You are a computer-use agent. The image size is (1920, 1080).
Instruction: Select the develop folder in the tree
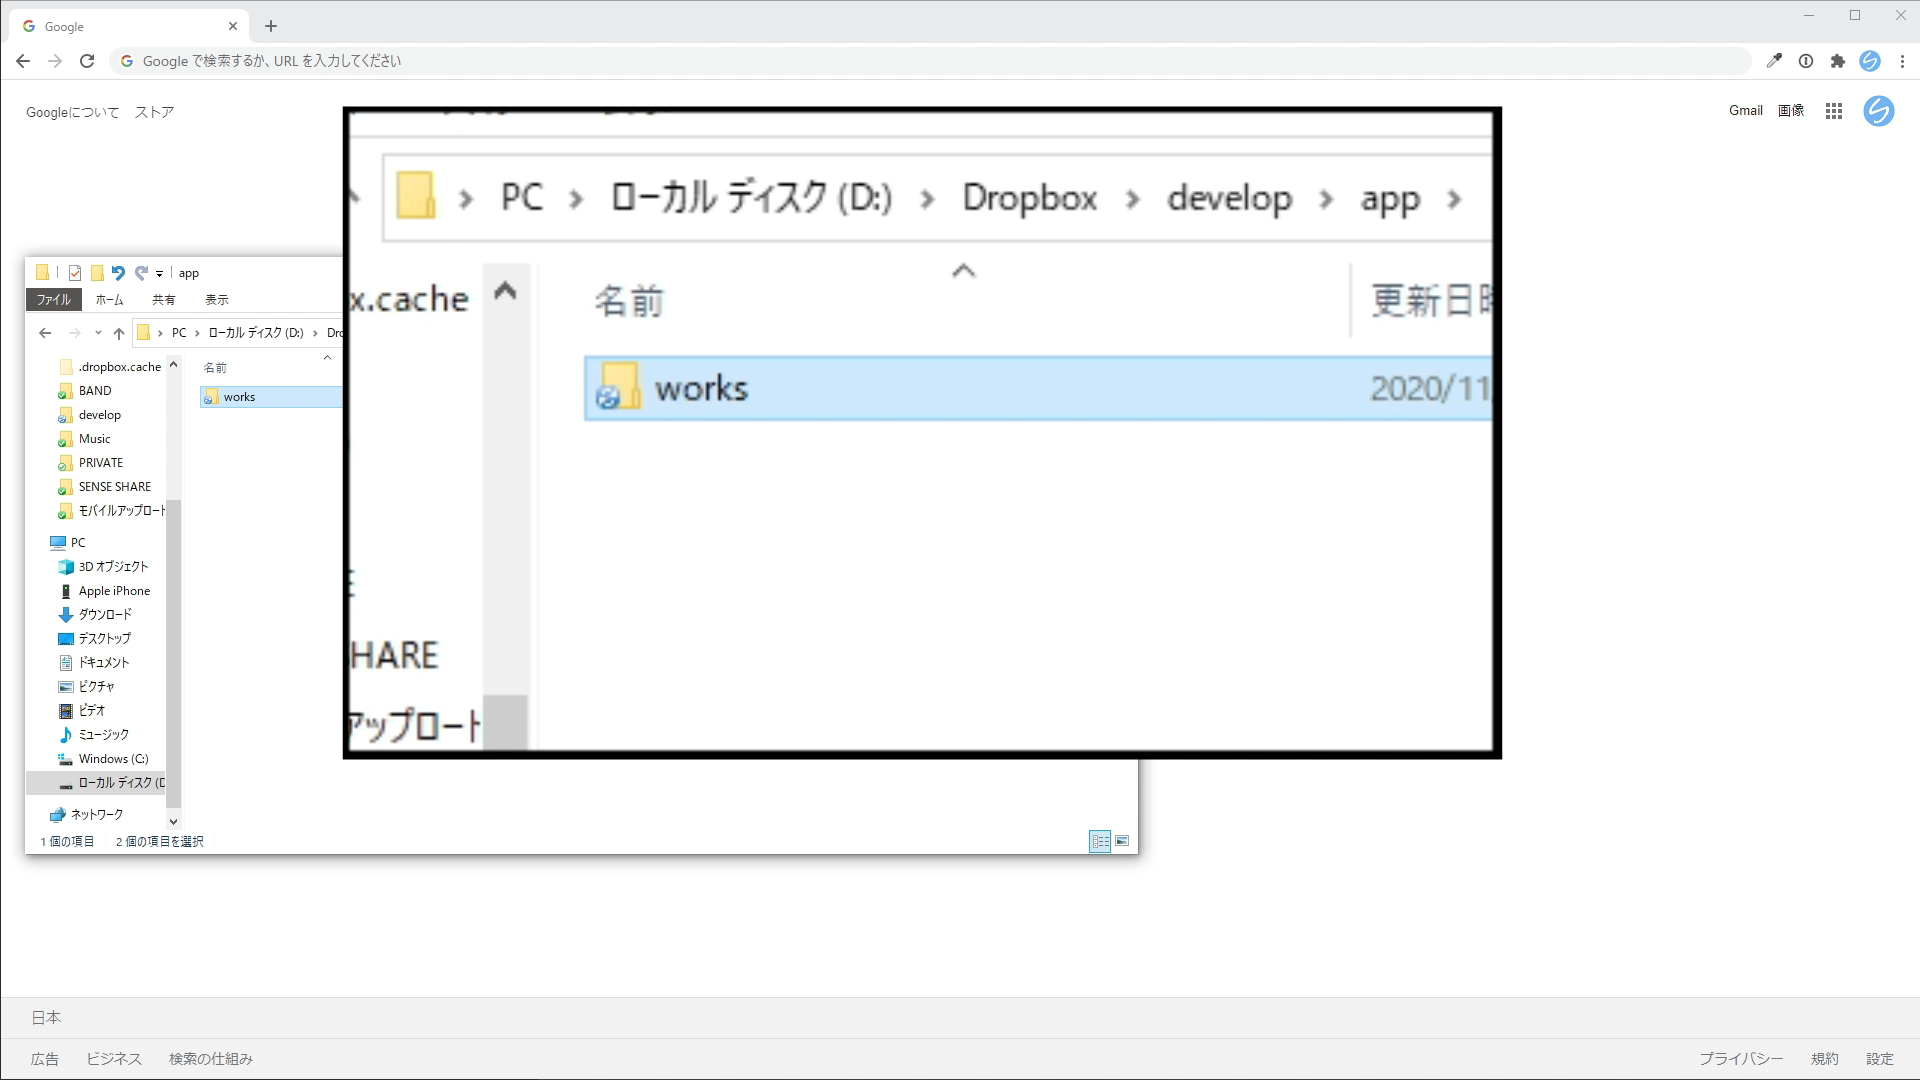tap(90, 415)
